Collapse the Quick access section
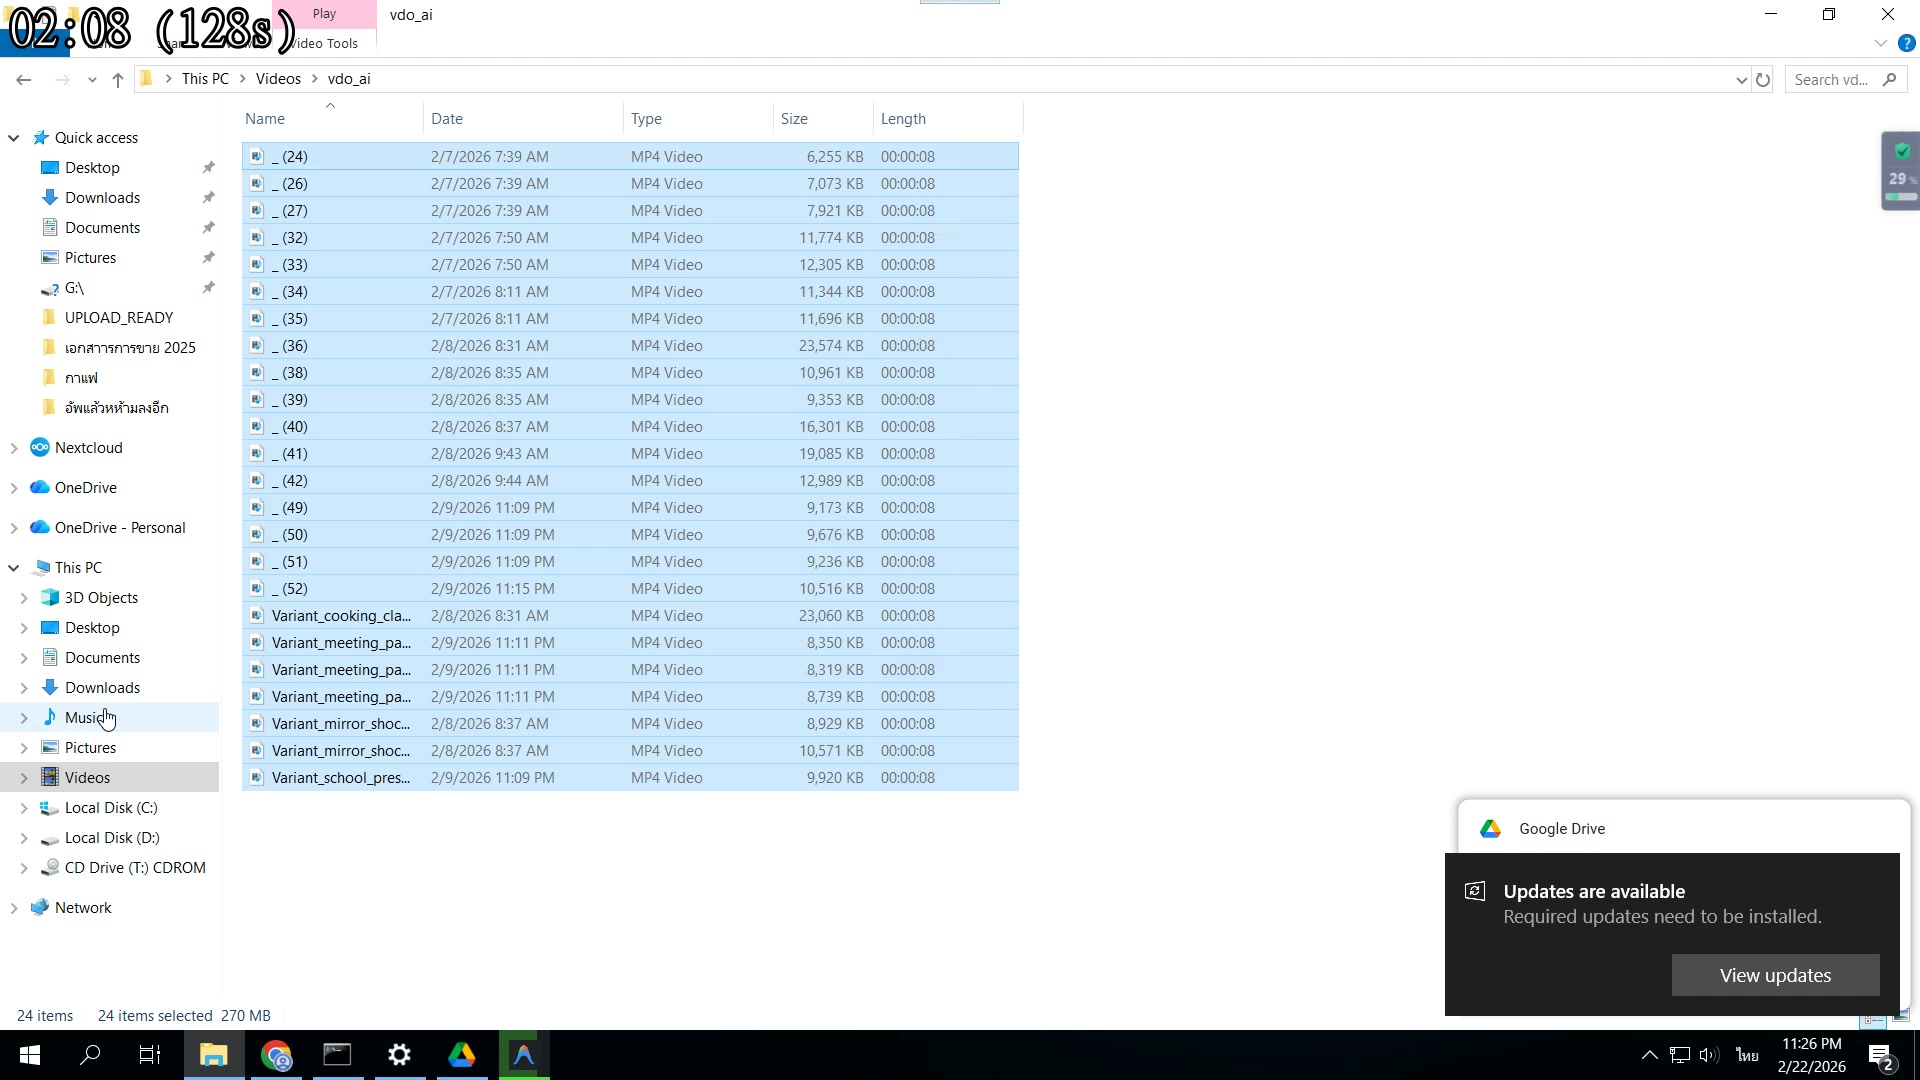 click(x=14, y=138)
